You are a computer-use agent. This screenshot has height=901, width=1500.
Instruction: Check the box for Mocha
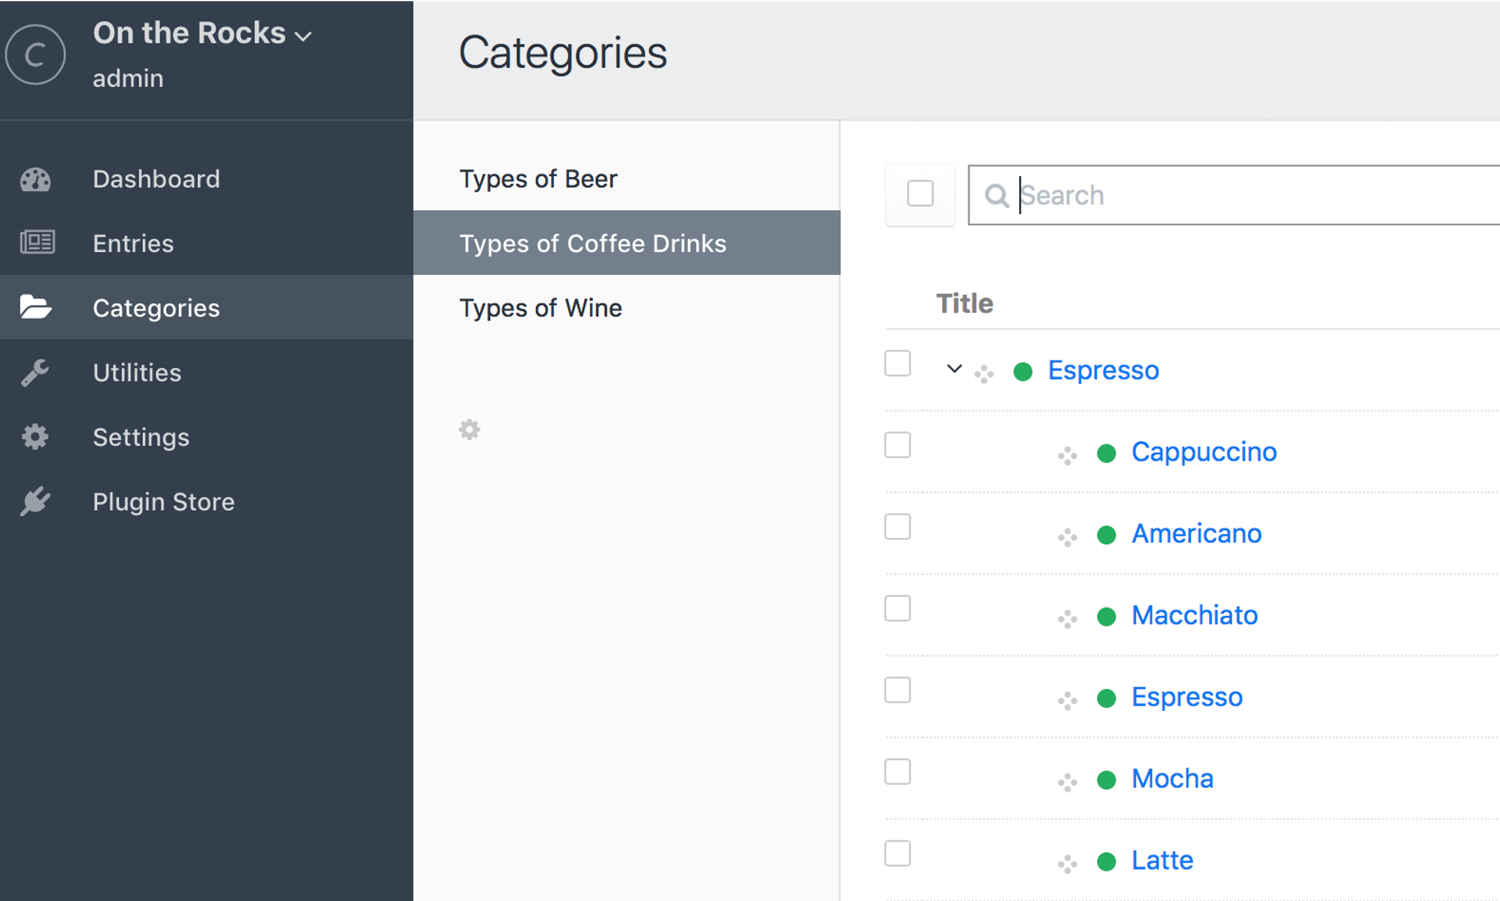(x=898, y=771)
